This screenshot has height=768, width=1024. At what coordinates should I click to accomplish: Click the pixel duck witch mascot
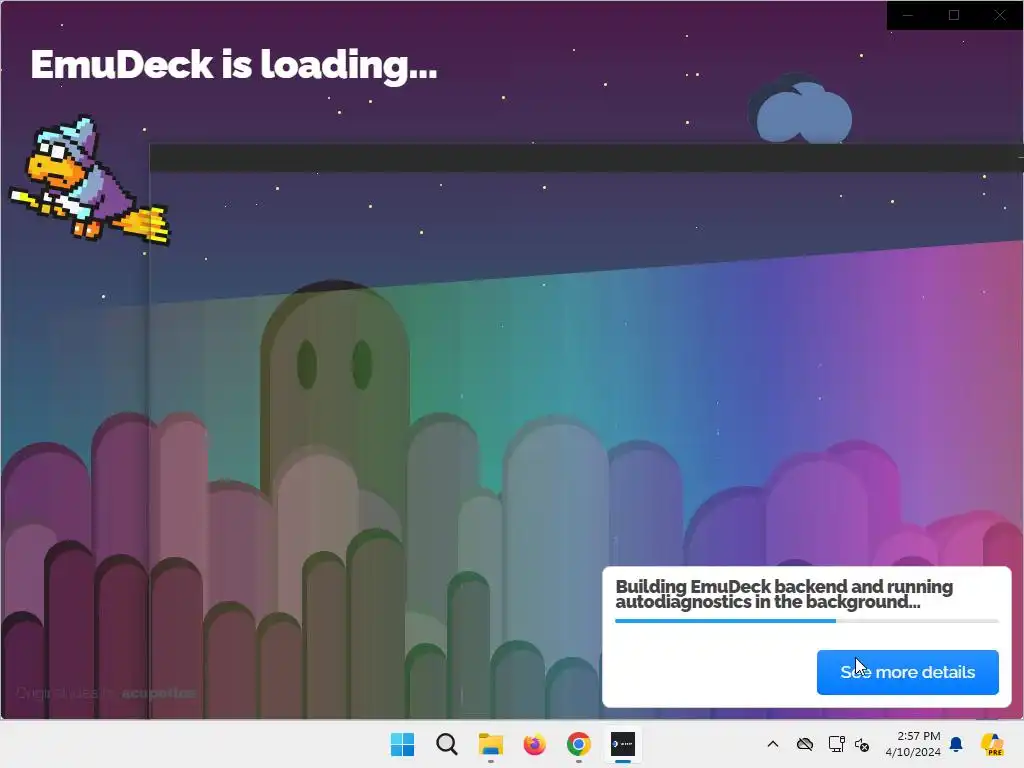[x=89, y=180]
